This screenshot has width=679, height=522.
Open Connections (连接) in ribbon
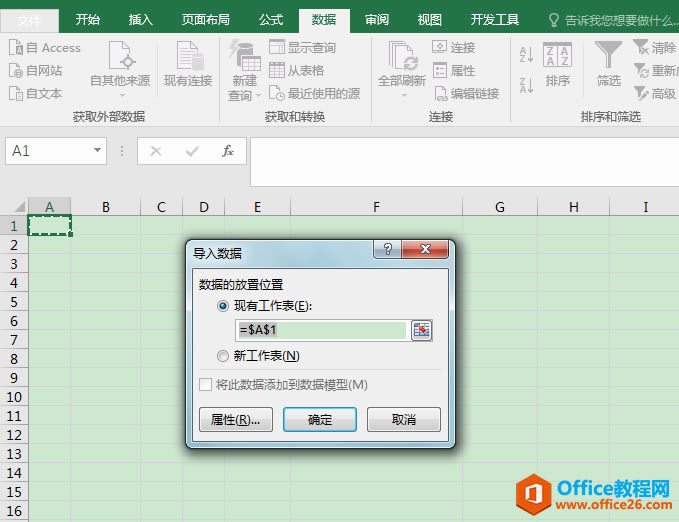pos(454,47)
